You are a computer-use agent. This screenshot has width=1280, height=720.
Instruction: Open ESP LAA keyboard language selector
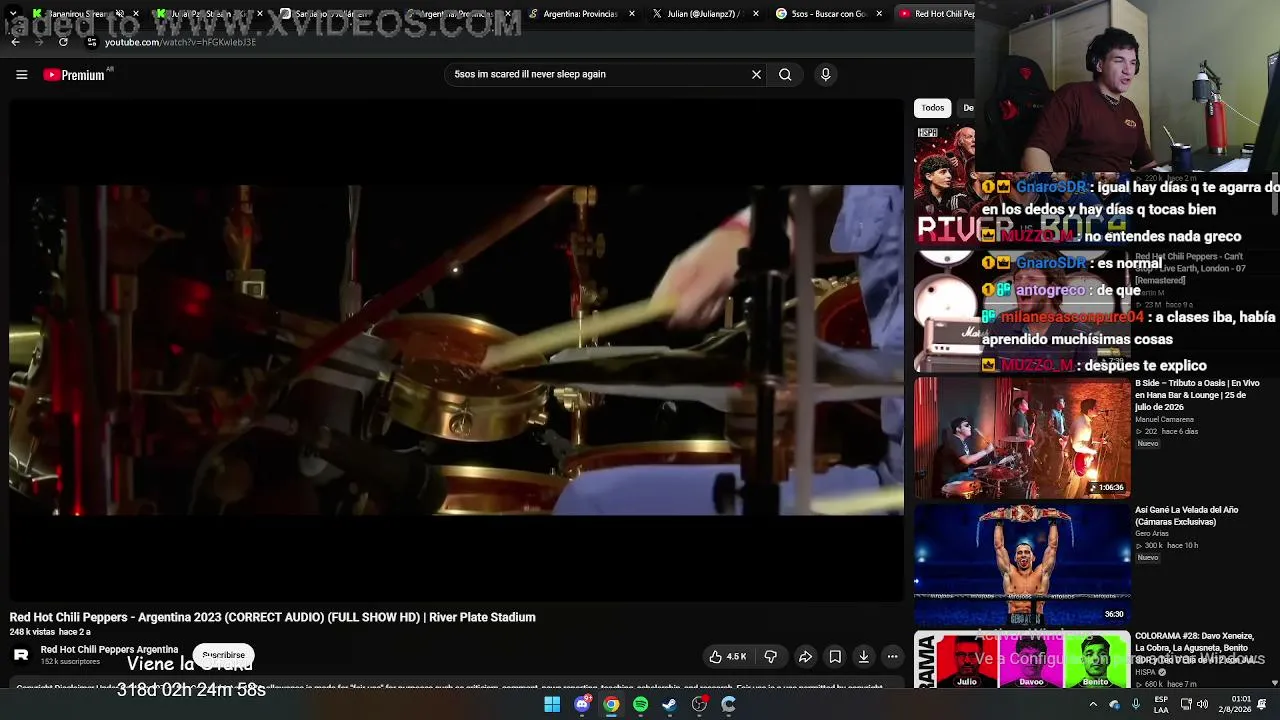[1161, 704]
